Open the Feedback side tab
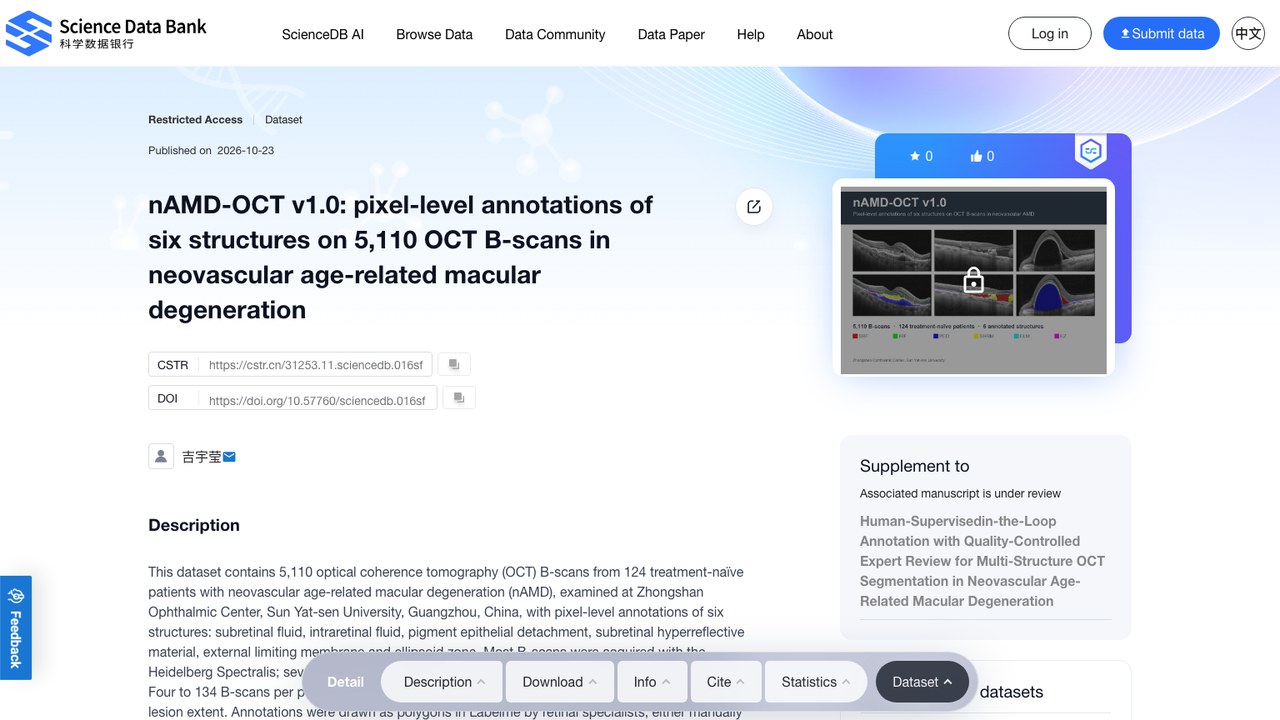 (x=16, y=628)
